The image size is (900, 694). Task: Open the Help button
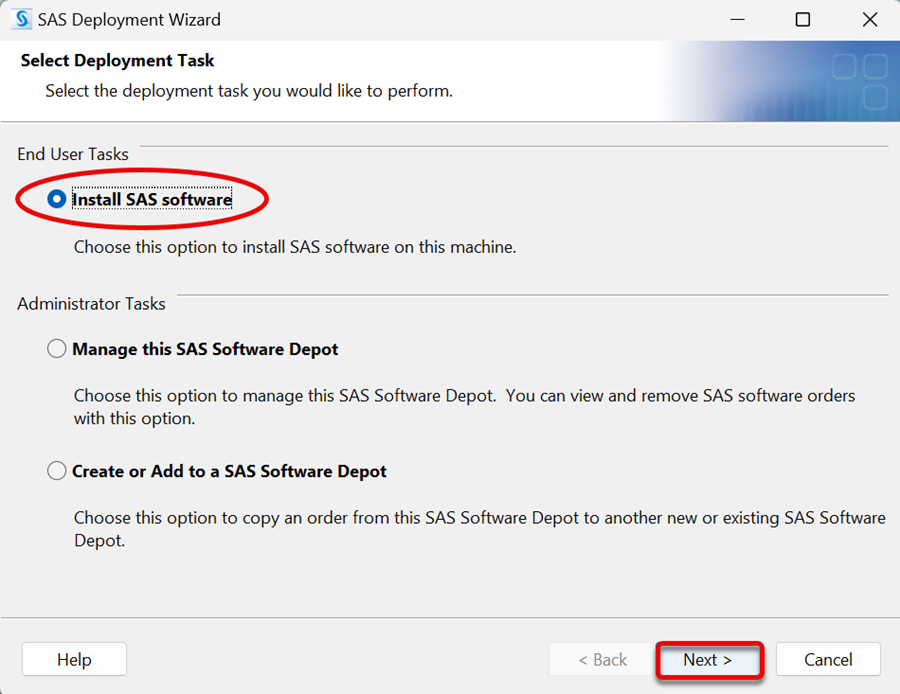tap(74, 659)
